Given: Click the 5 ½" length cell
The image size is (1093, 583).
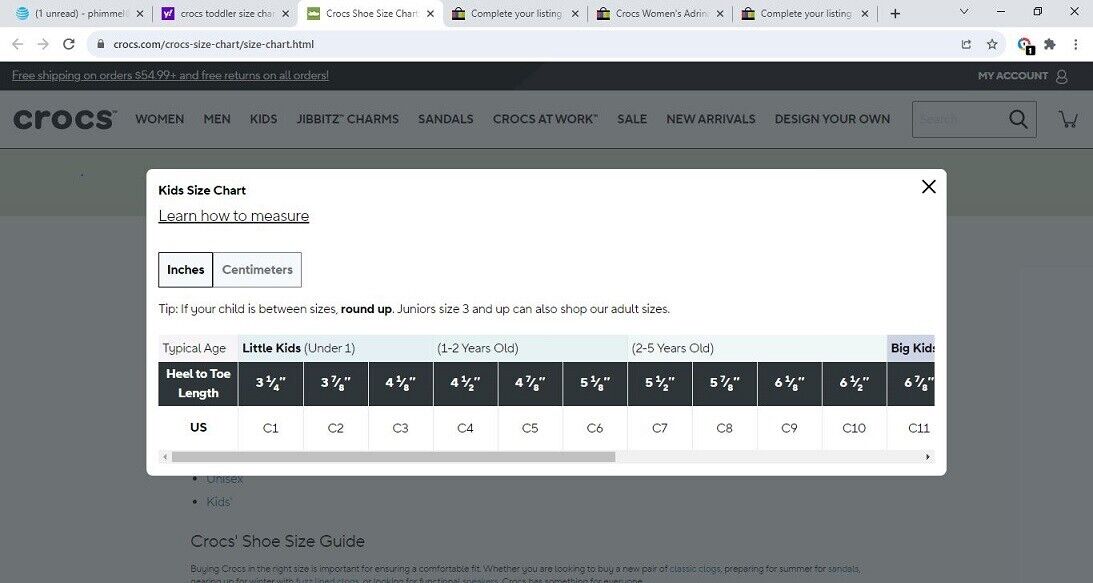Looking at the screenshot, I should (x=659, y=384).
